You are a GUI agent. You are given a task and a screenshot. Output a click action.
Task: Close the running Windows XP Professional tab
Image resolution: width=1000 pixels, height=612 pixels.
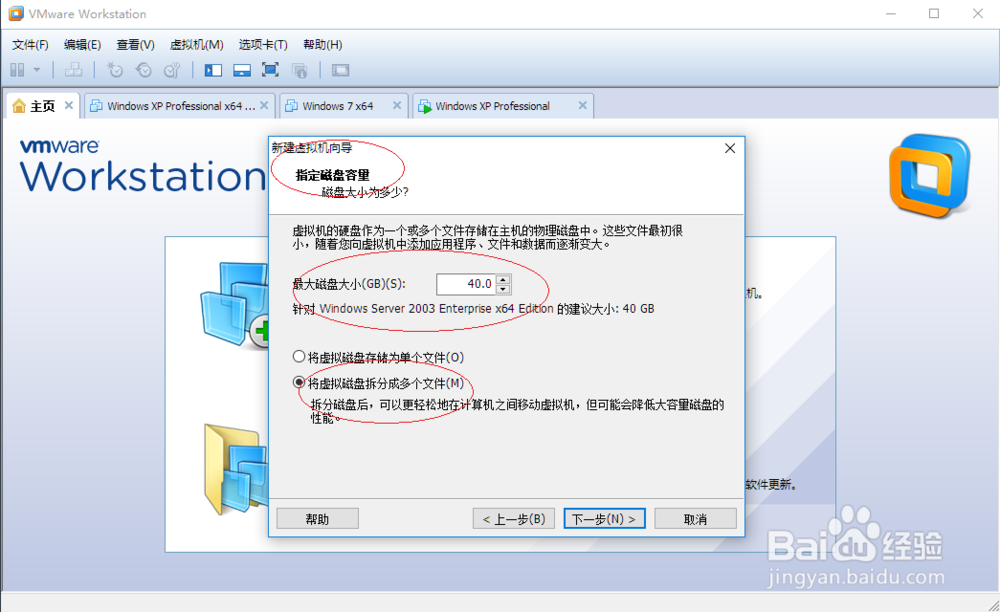coord(582,105)
